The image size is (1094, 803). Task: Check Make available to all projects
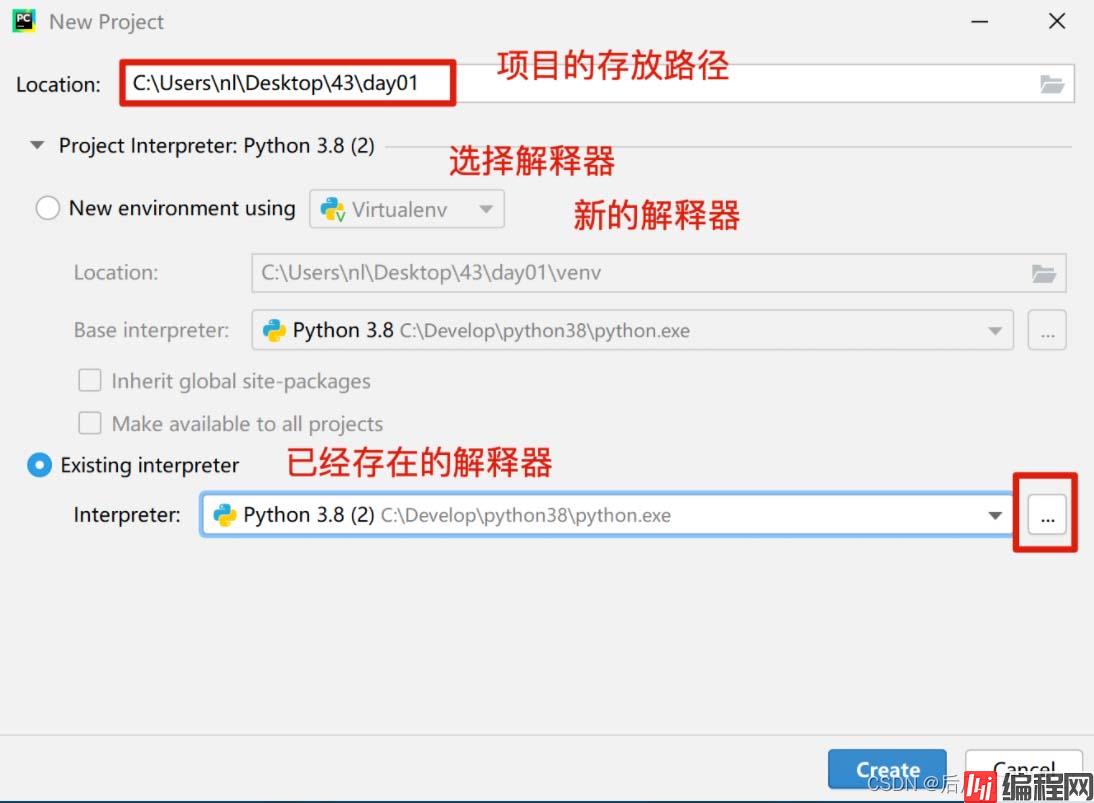point(89,423)
